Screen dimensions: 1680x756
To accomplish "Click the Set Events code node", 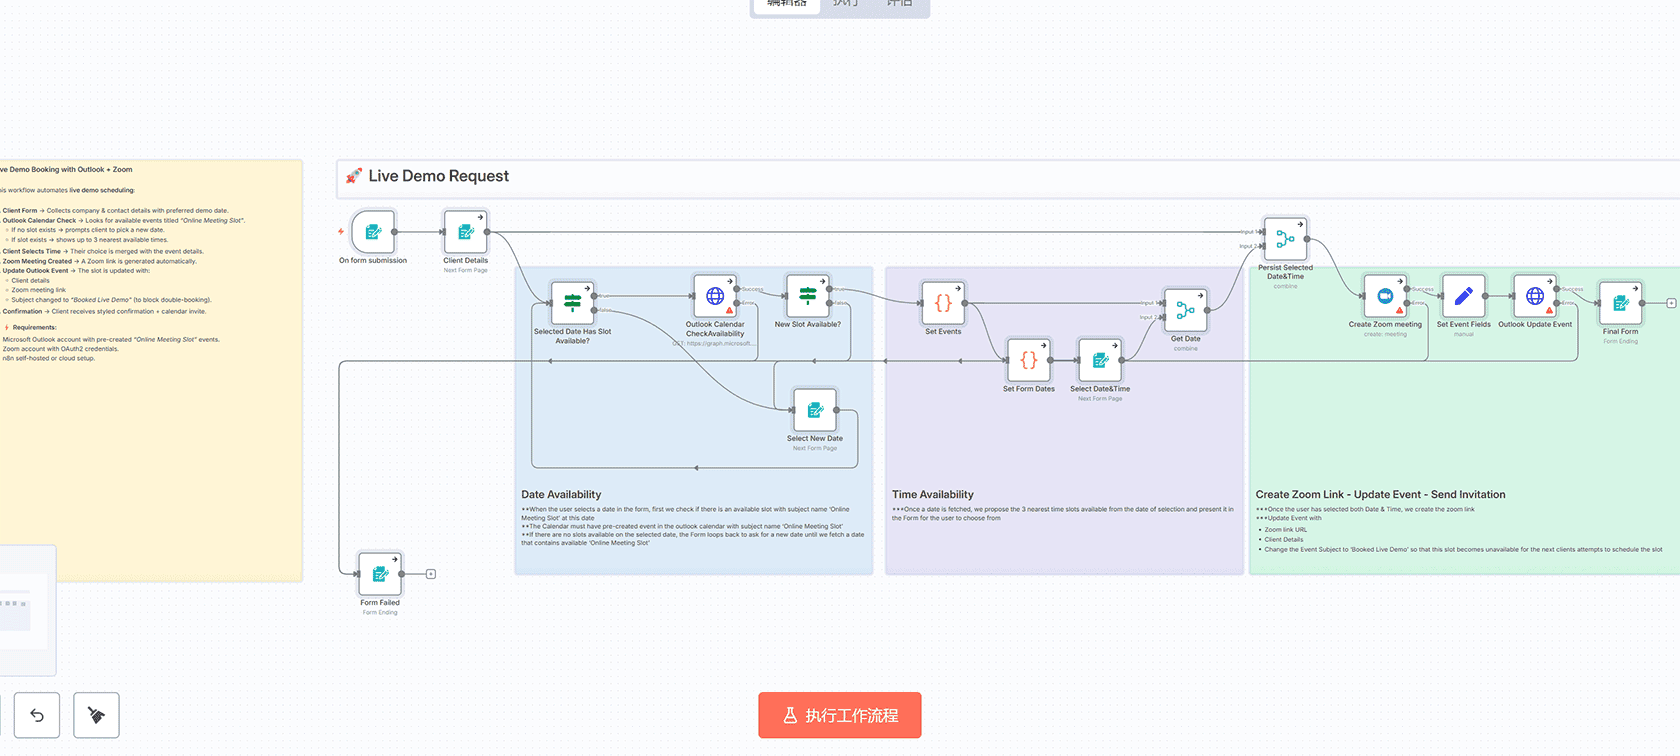I will point(943,303).
